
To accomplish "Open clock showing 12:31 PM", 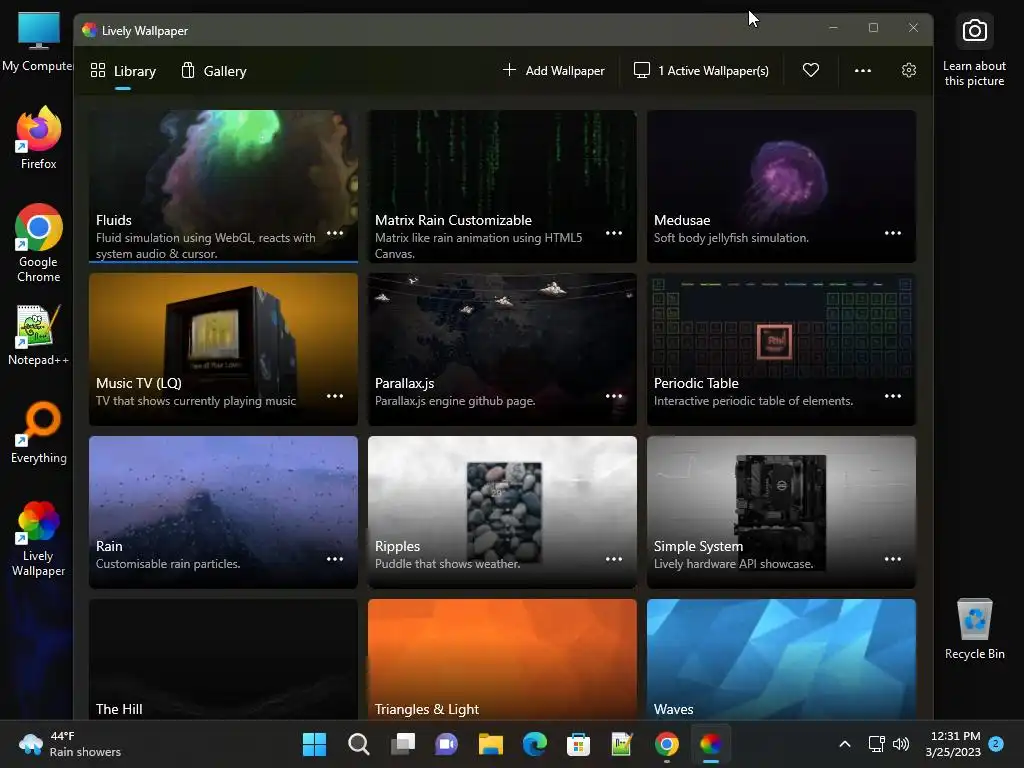I will pos(953,744).
